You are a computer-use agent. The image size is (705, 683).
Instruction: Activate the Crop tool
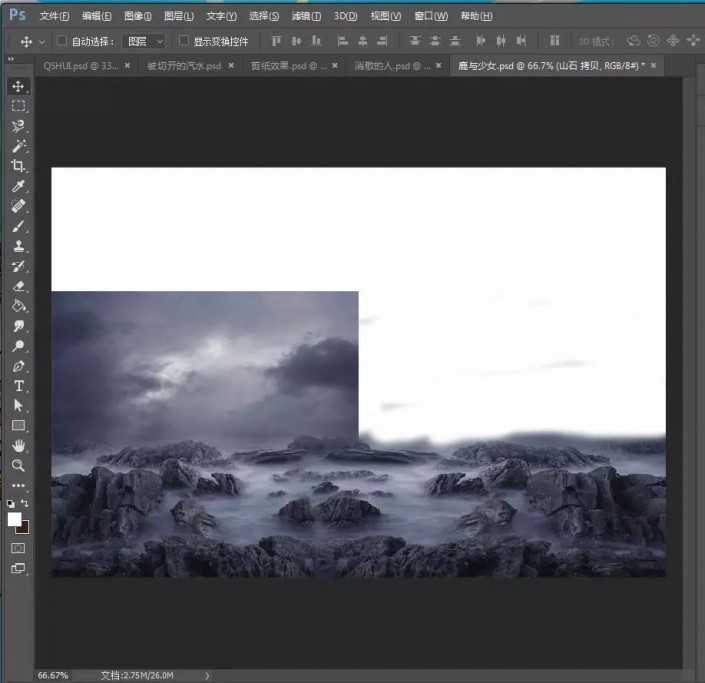(19, 167)
